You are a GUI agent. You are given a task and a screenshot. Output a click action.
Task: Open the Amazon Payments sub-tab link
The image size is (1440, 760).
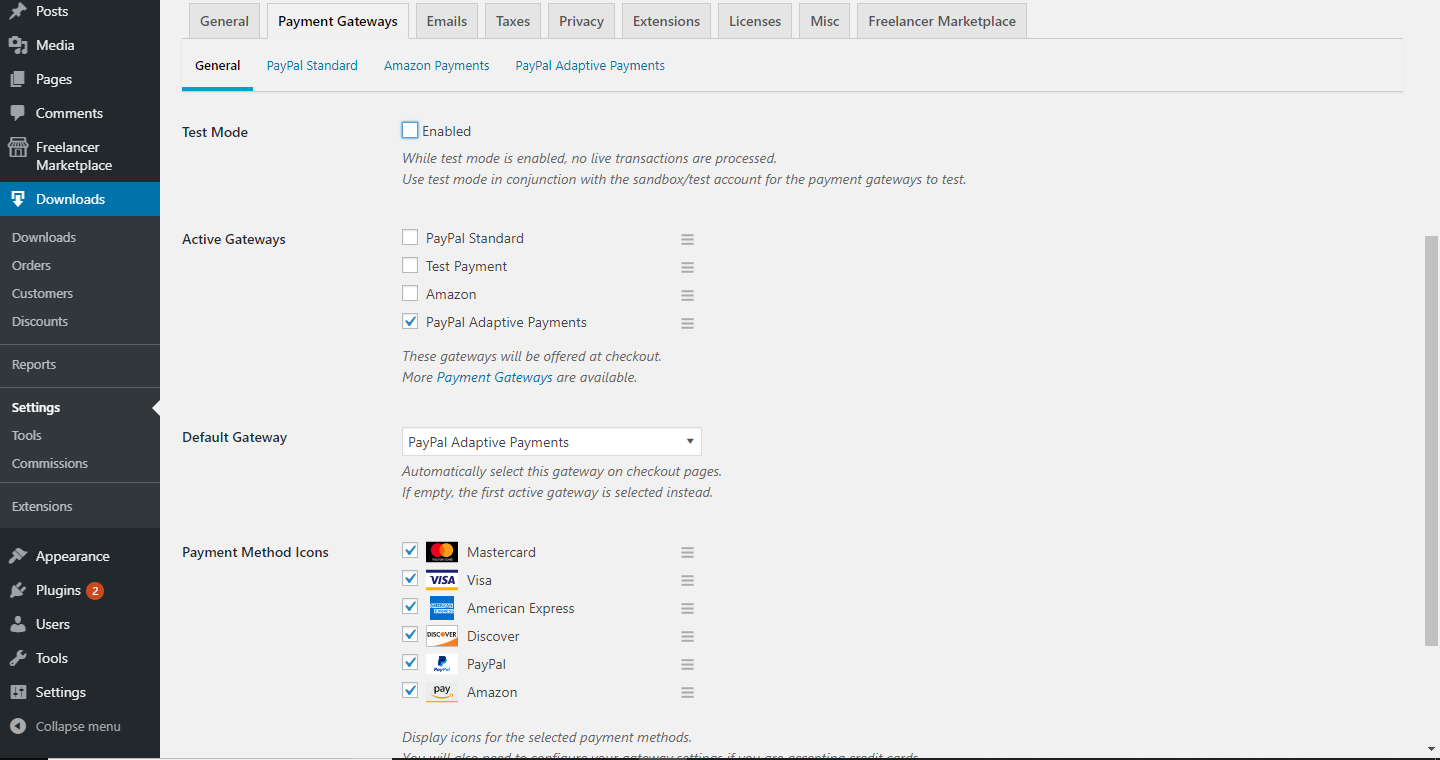click(437, 65)
